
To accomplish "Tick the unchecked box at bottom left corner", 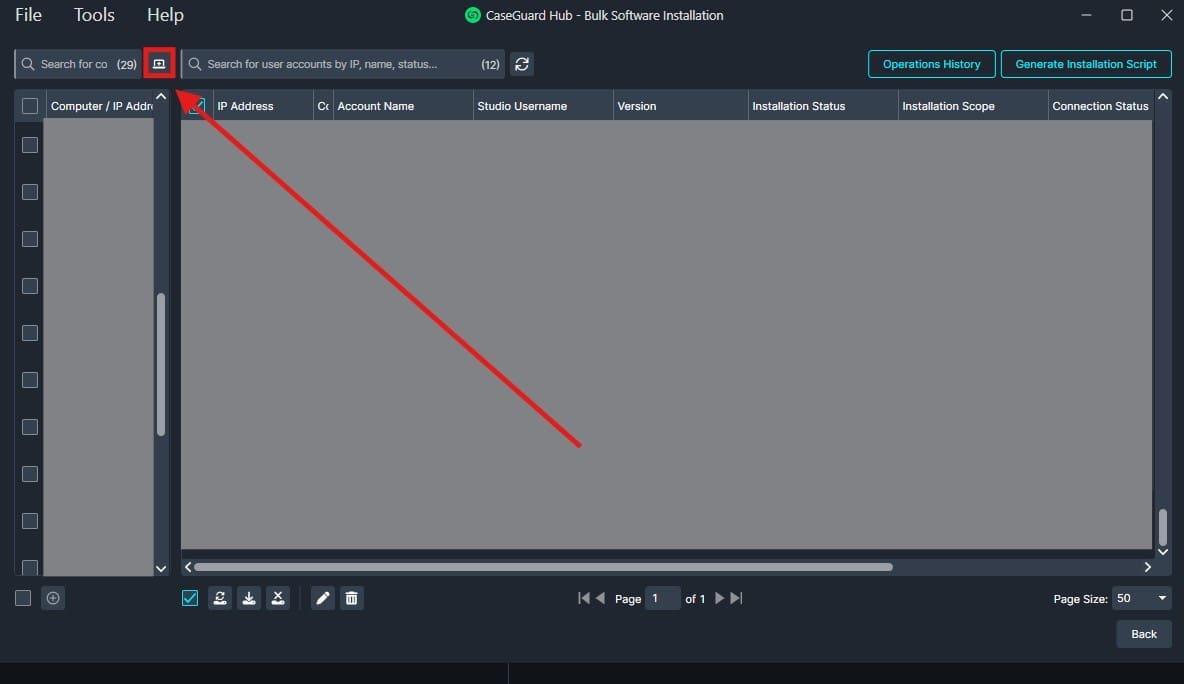I will pyautogui.click(x=23, y=598).
